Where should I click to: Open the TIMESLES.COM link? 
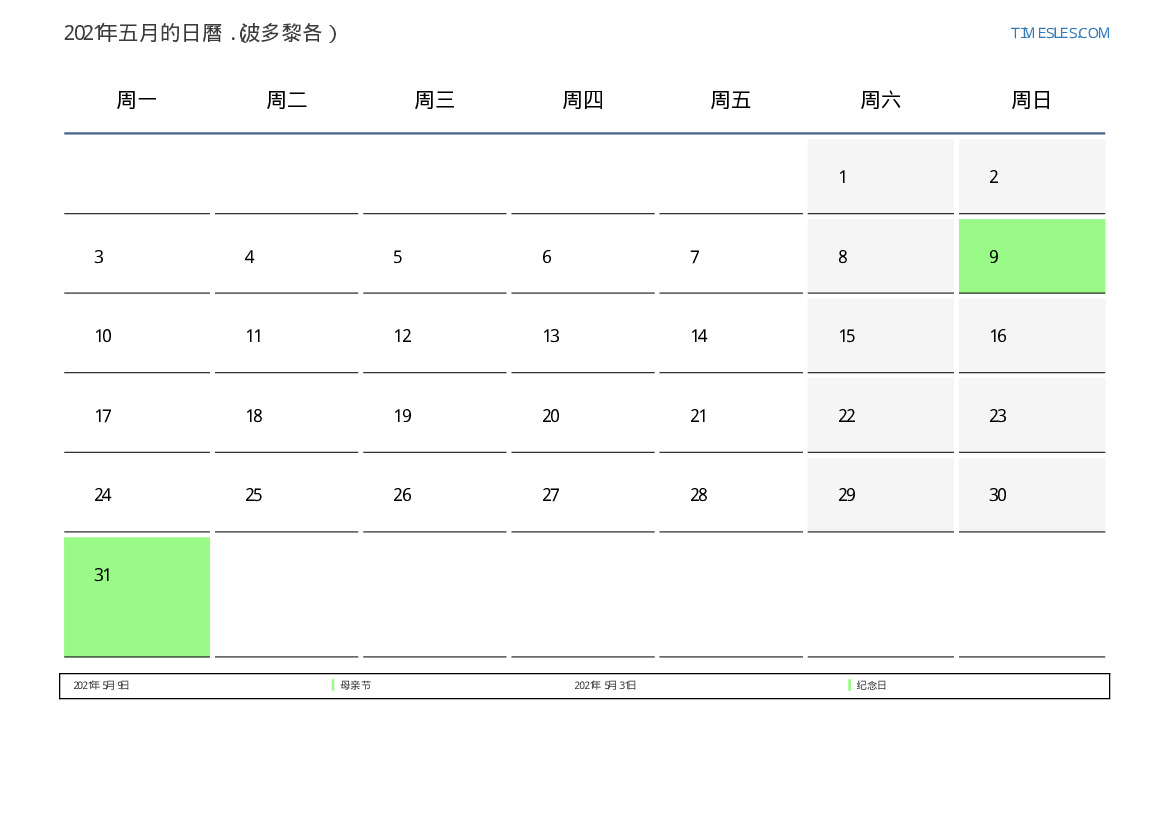click(1059, 33)
